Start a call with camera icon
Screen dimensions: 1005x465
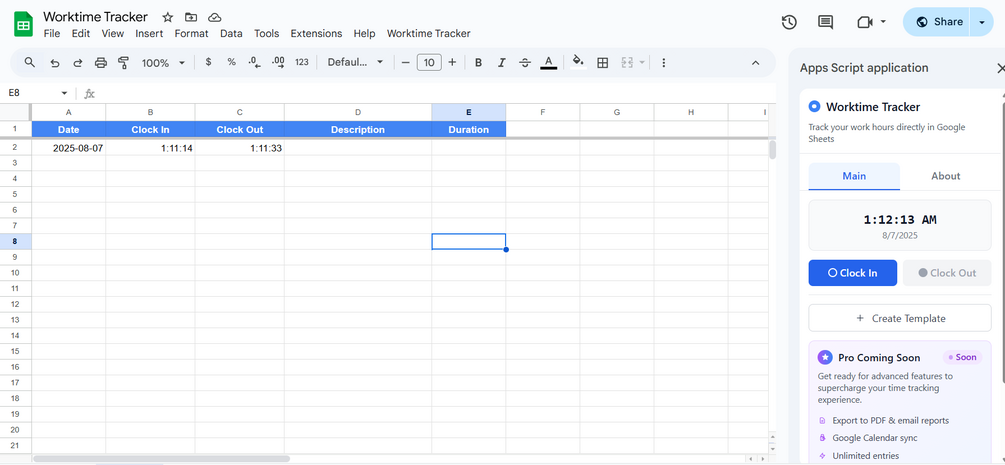click(865, 22)
